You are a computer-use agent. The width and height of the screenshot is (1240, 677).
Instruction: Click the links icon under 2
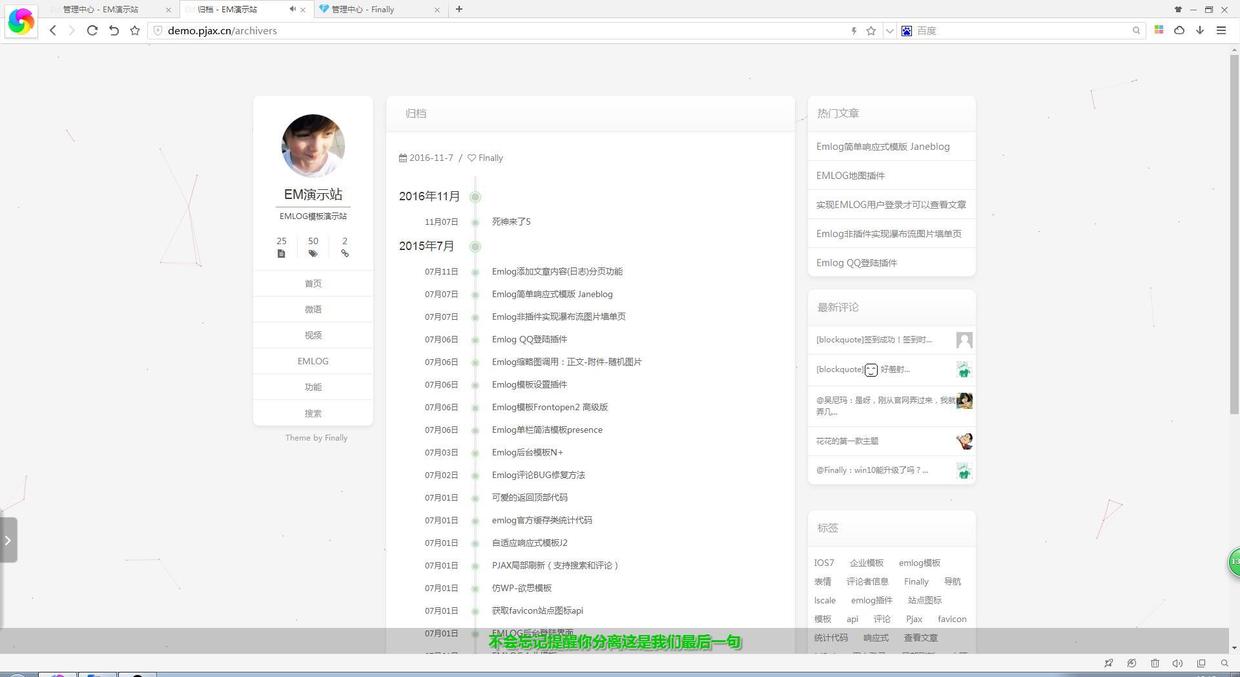pos(345,254)
